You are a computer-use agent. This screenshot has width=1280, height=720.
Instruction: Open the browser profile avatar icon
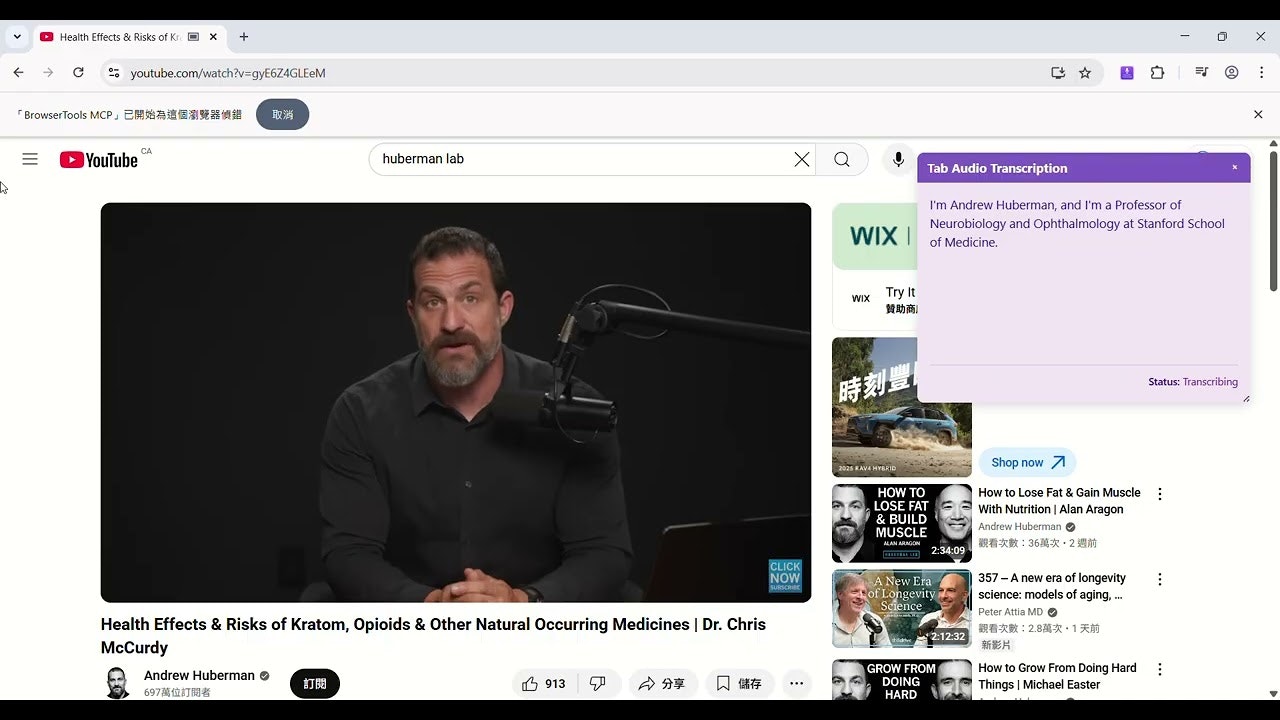[x=1232, y=72]
